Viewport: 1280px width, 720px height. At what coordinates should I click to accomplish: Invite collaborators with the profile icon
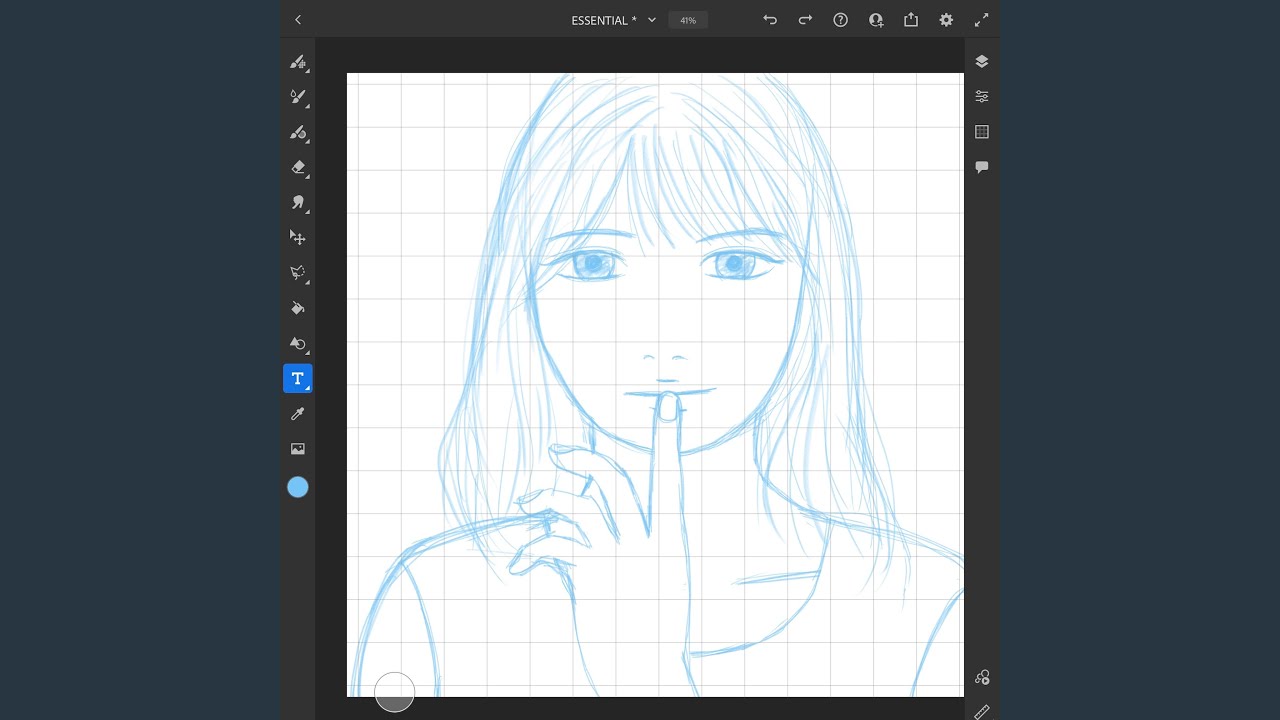coord(876,20)
